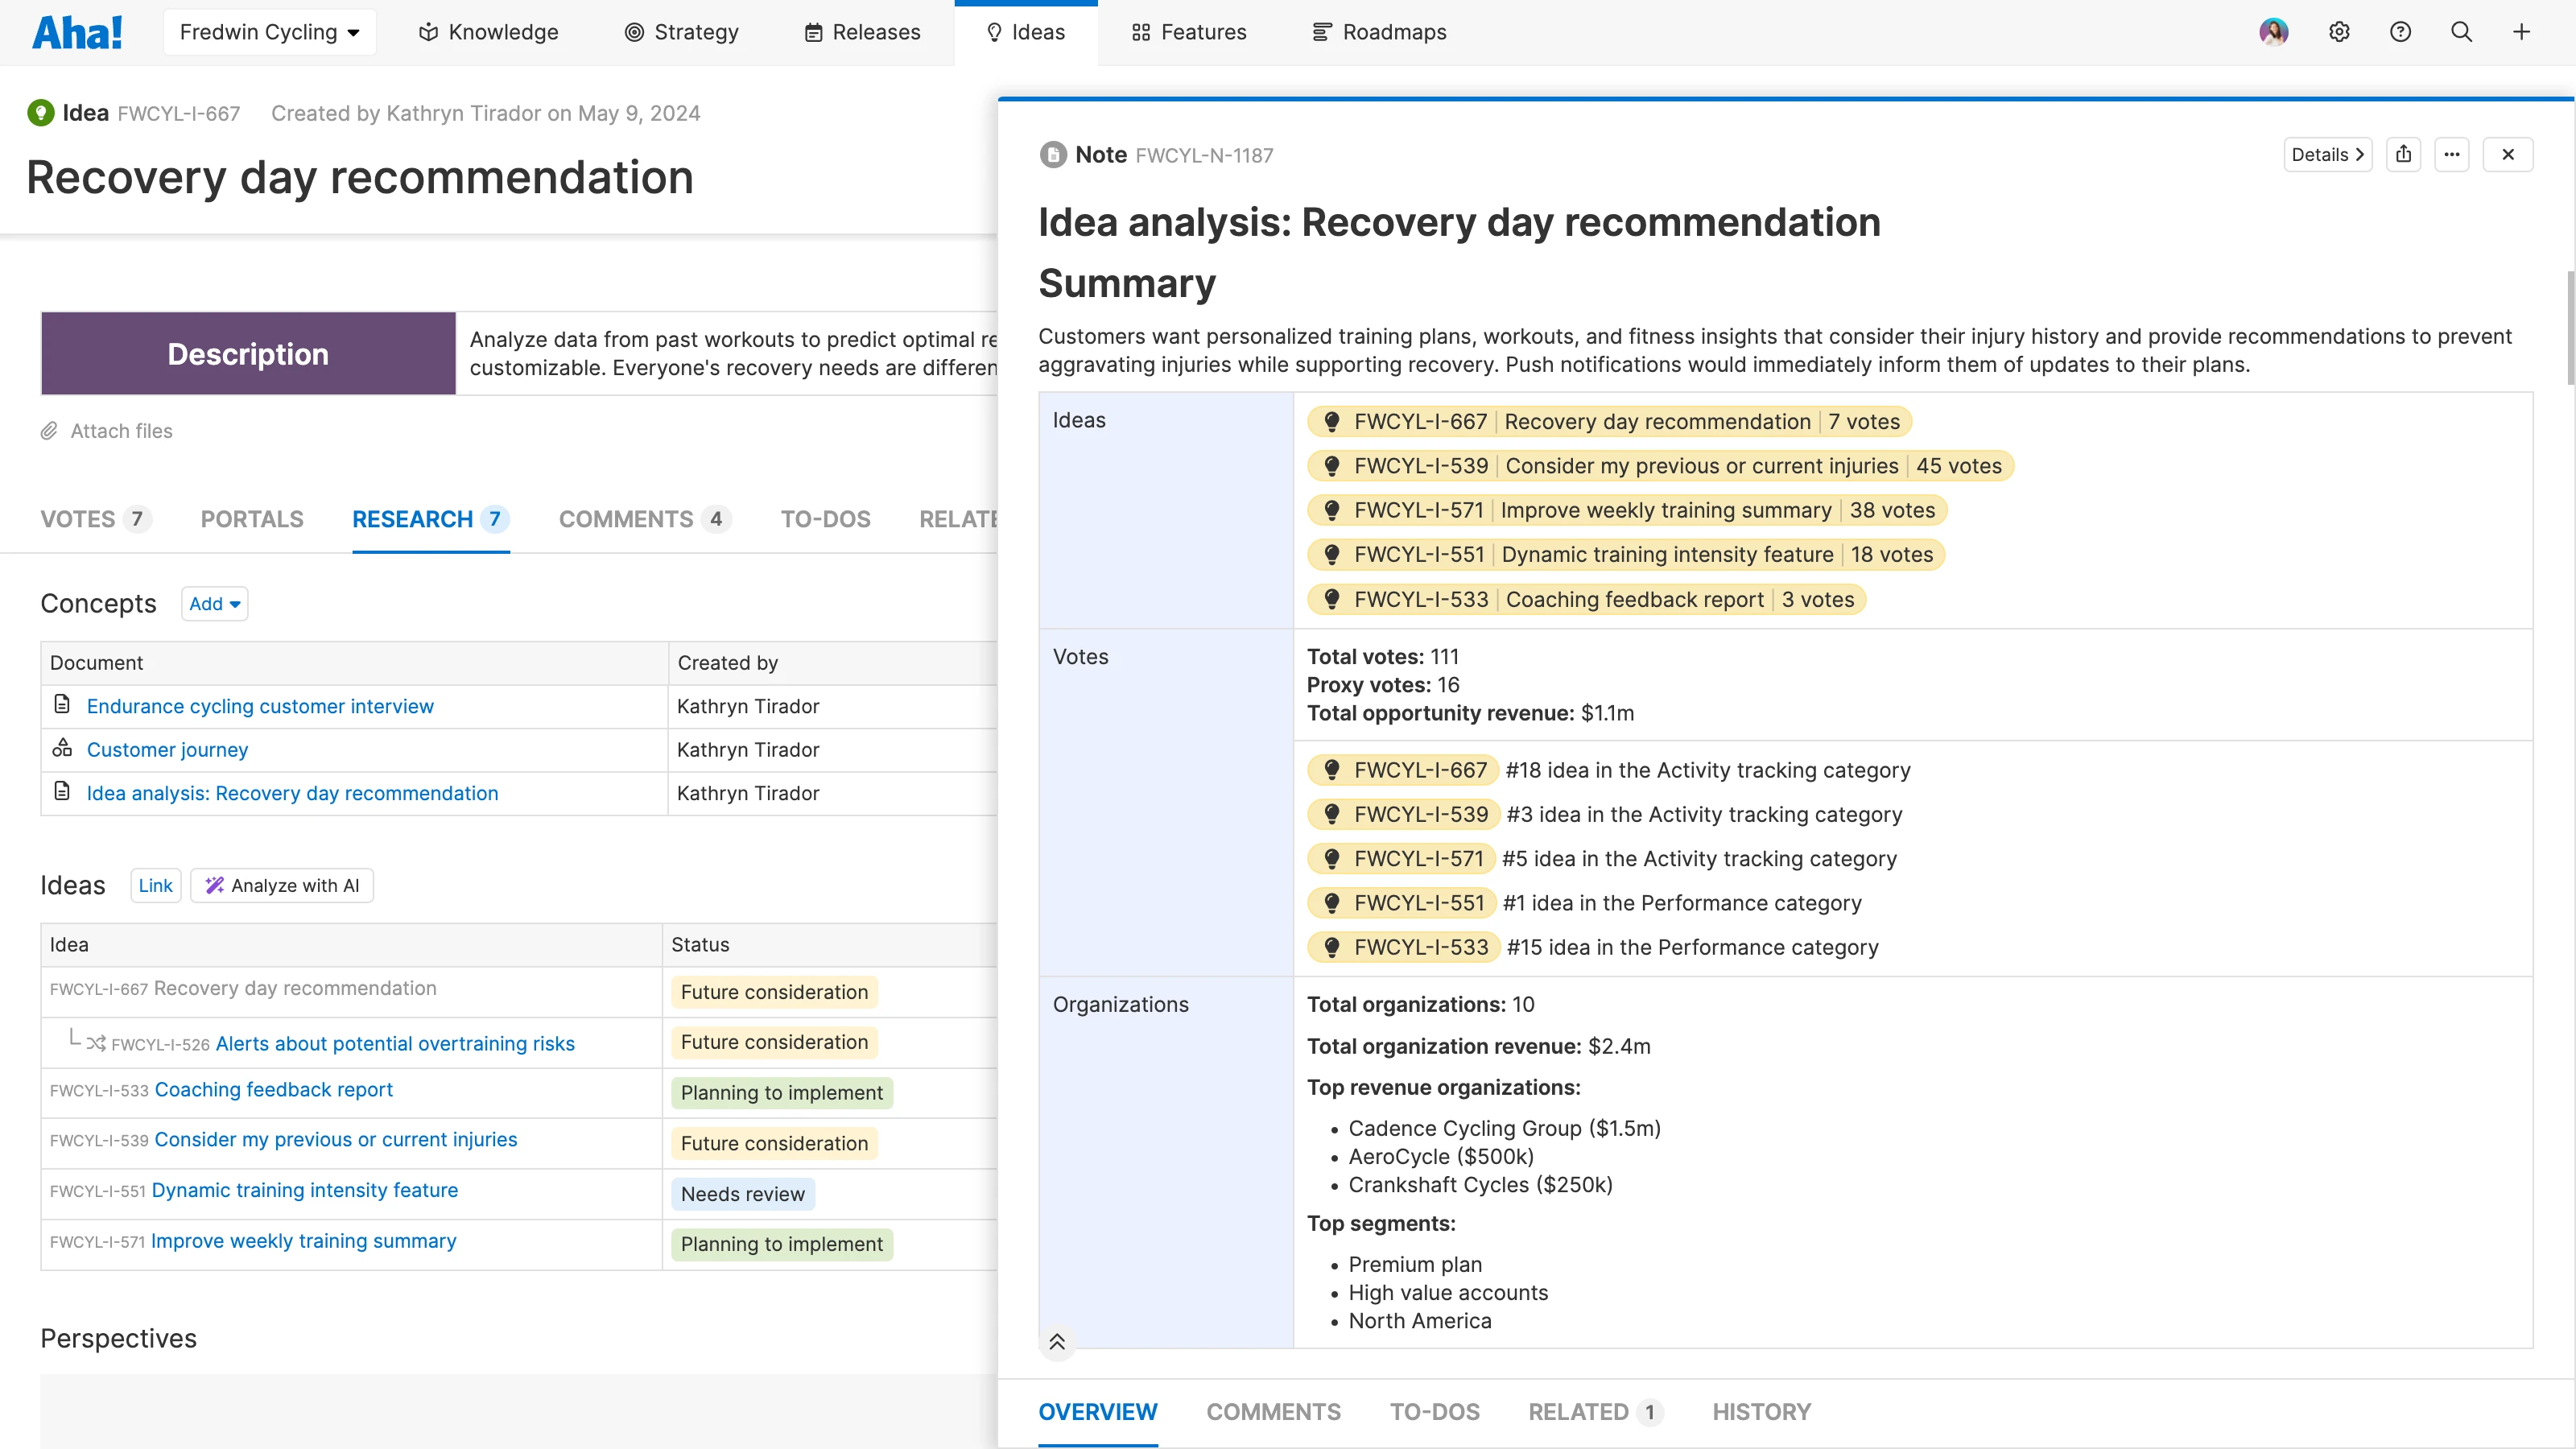The image size is (2576, 1449).
Task: Expand the note Details panel
Action: (2327, 154)
